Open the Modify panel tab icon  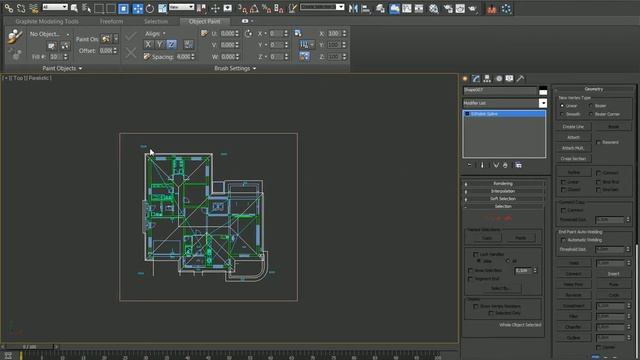tap(476, 78)
